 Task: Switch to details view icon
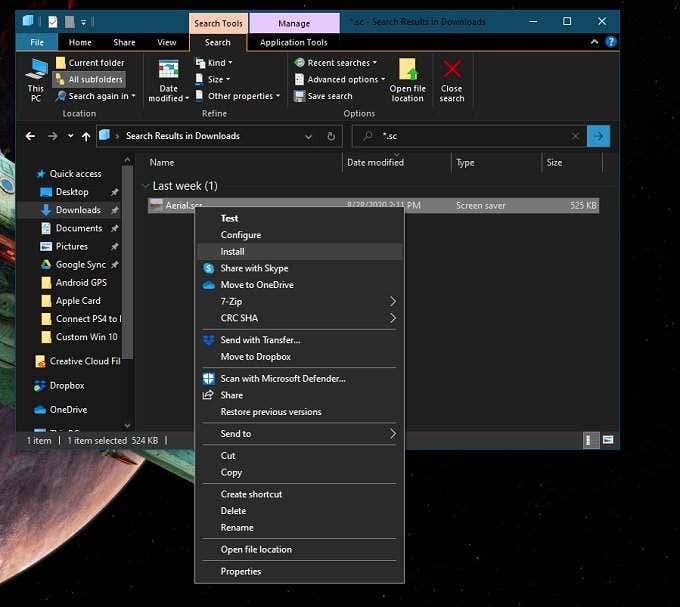(x=589, y=441)
